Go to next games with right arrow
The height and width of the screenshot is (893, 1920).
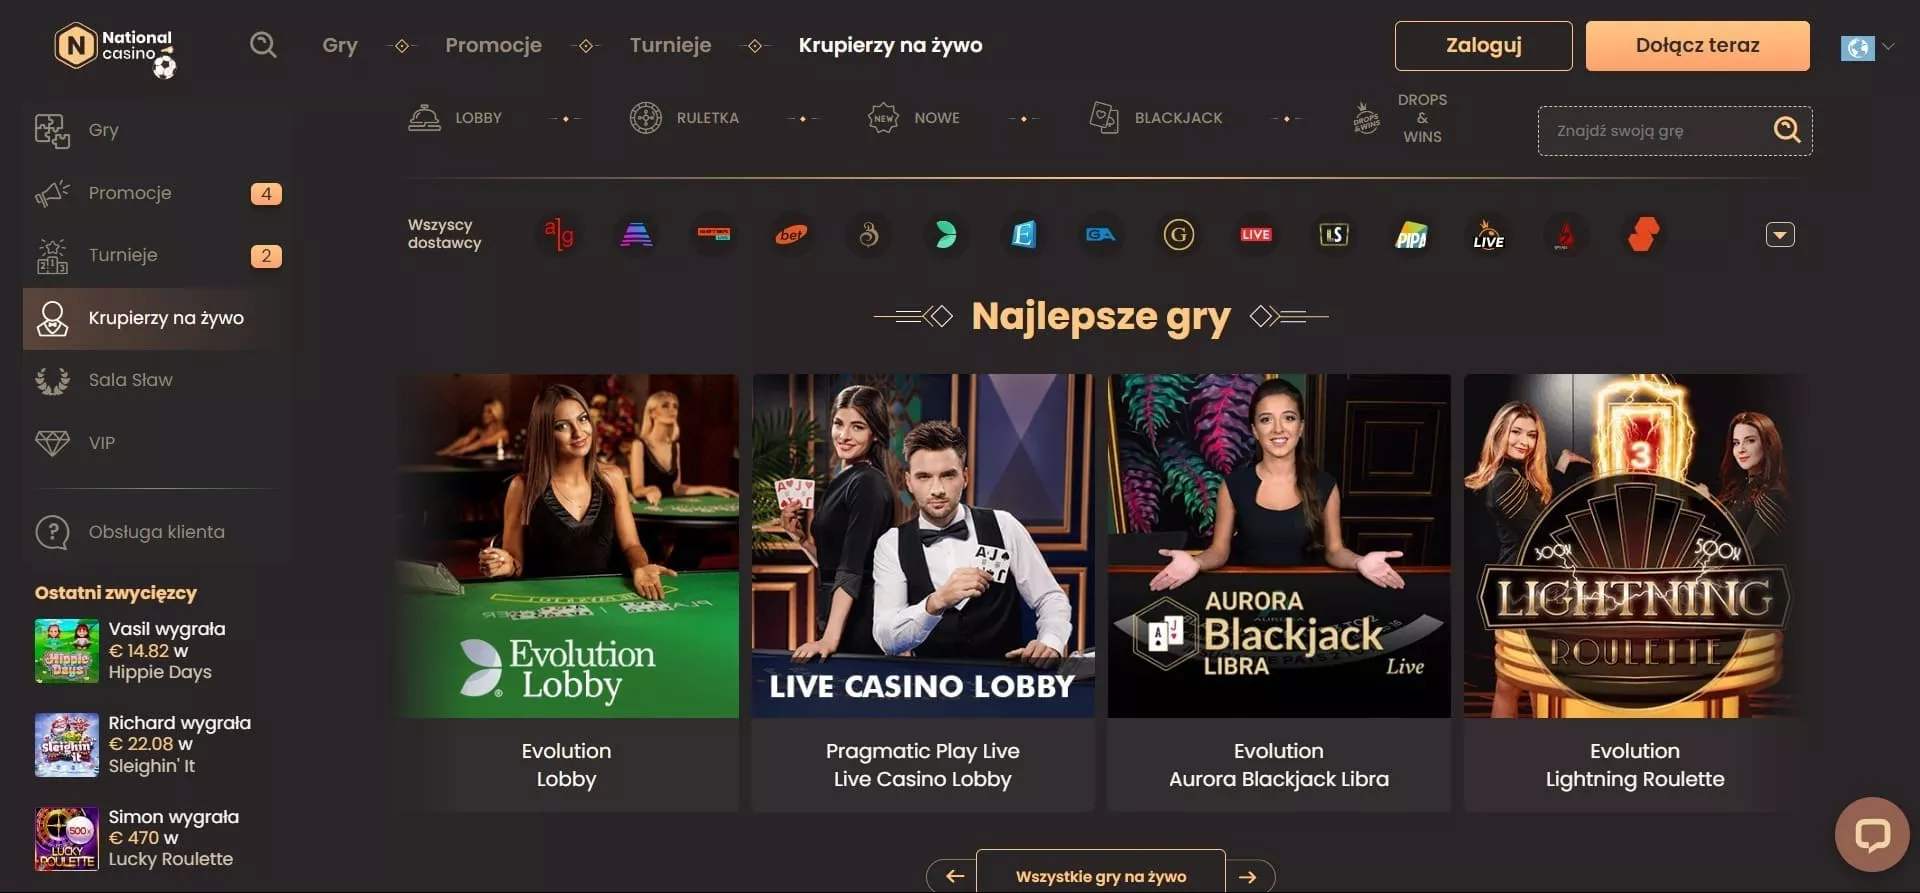[1249, 877]
